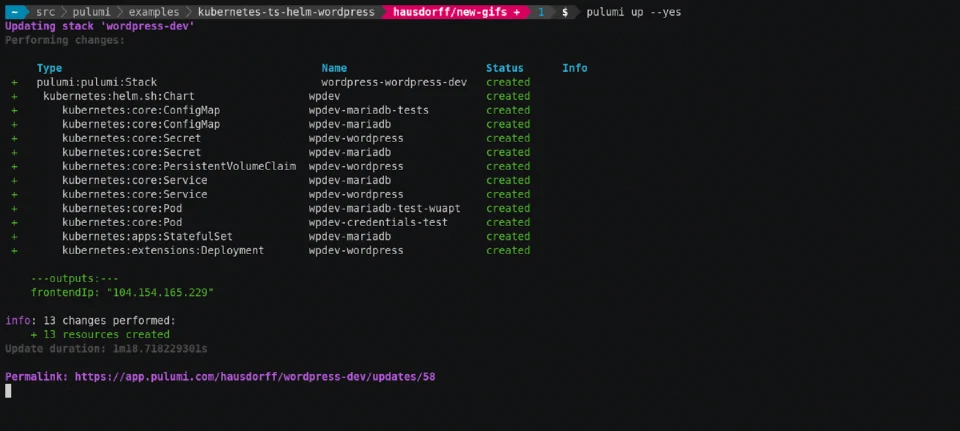This screenshot has height=431, width=960.
Task: Open the app.pulumi.com permalink URL
Action: [255, 377]
